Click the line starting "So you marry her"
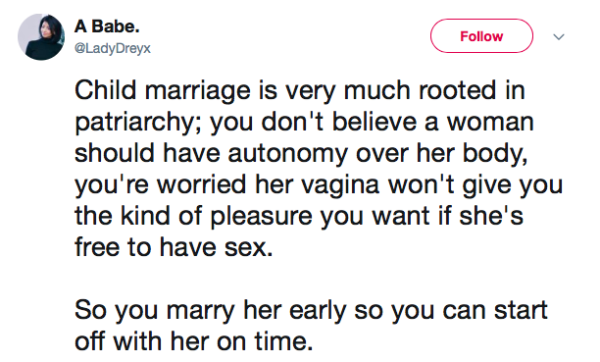The image size is (600, 362). (x=311, y=311)
